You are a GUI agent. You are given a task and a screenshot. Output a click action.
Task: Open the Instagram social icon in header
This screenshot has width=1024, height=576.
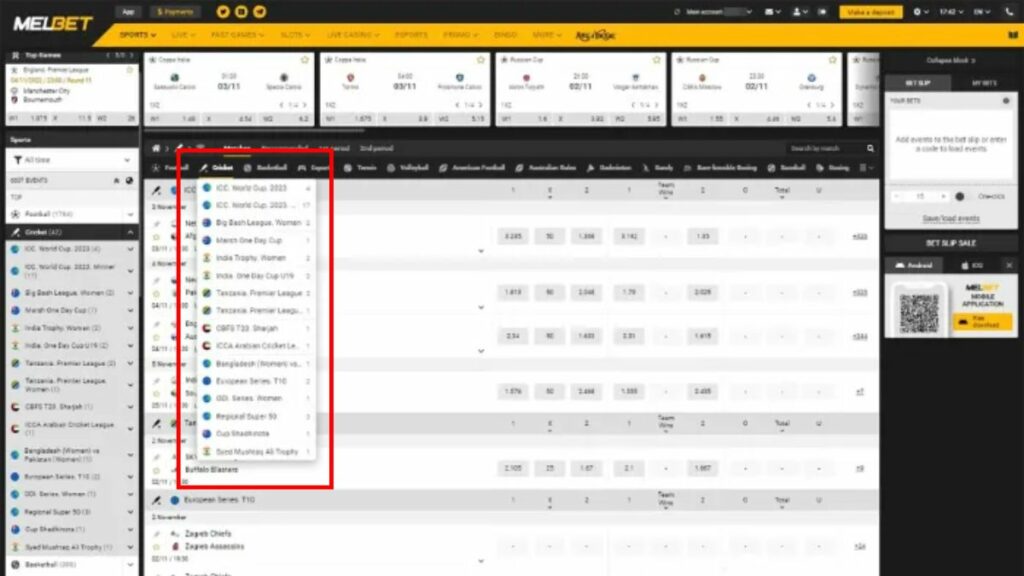(x=241, y=12)
